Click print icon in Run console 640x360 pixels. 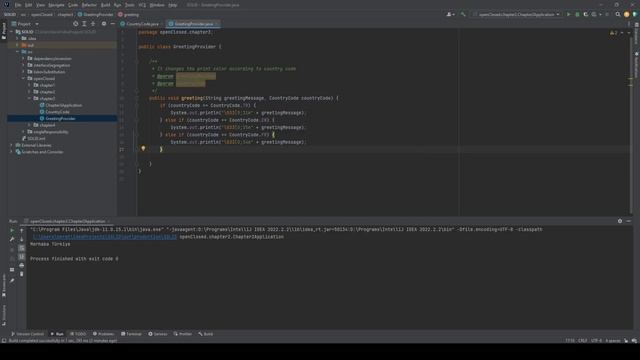(x=22, y=265)
